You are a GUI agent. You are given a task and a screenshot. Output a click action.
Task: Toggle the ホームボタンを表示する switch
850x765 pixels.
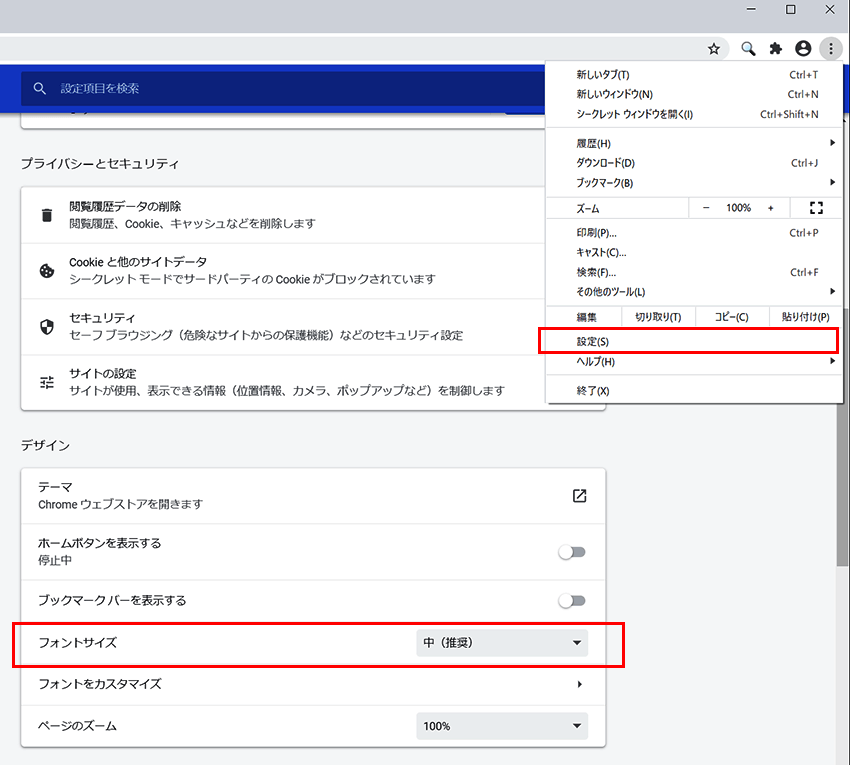click(x=572, y=552)
